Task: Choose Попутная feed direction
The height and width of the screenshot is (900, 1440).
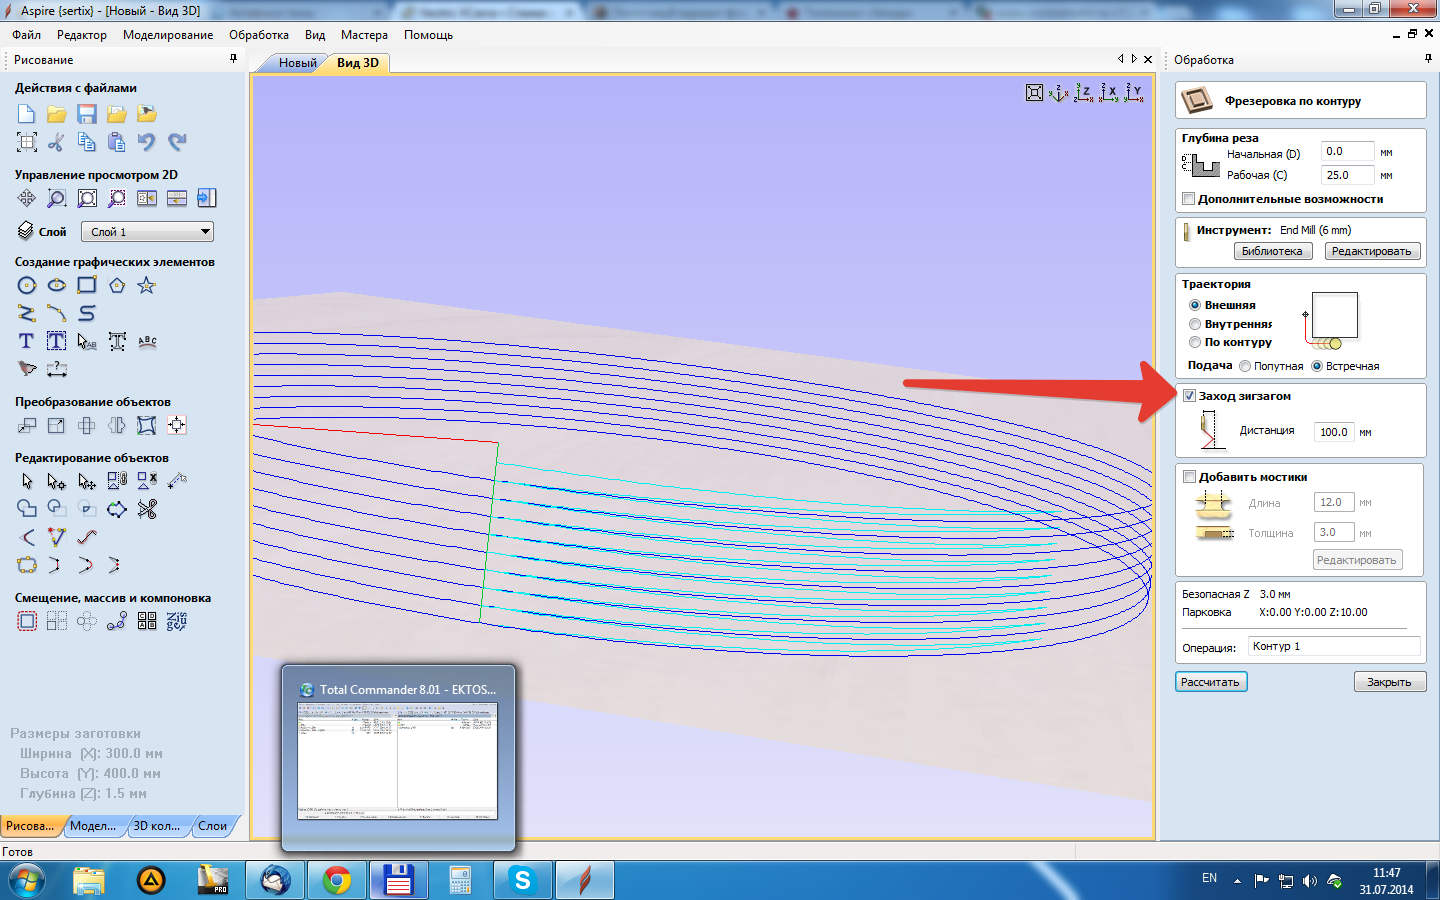Action: [1245, 366]
